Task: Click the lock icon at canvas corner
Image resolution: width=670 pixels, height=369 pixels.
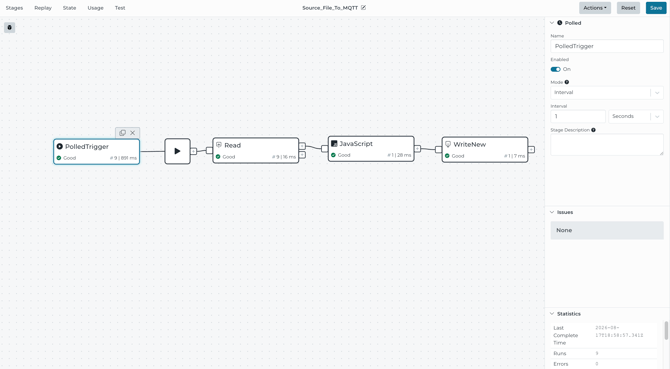Action: point(9,28)
